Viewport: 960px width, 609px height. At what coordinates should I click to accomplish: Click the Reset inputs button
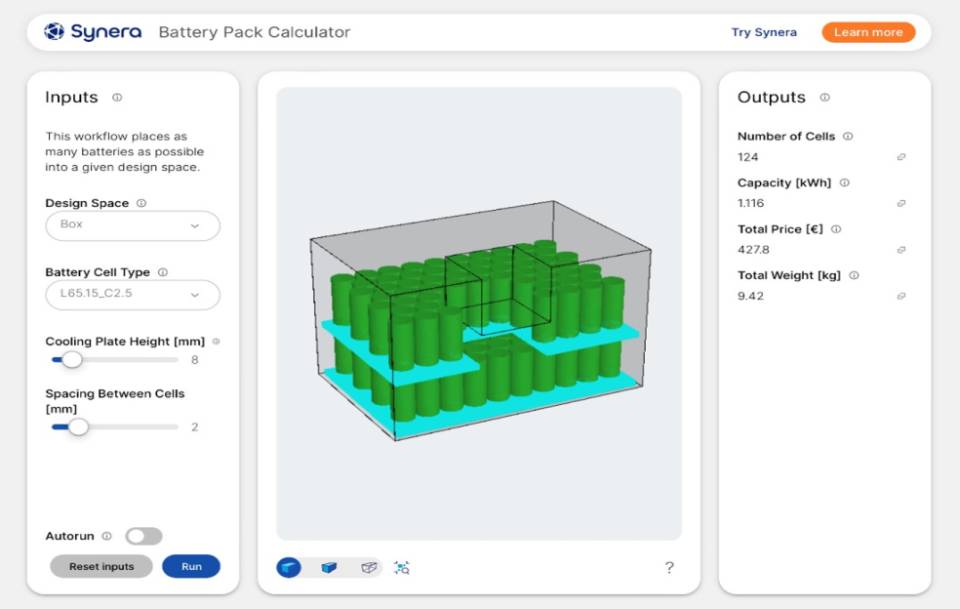102,567
